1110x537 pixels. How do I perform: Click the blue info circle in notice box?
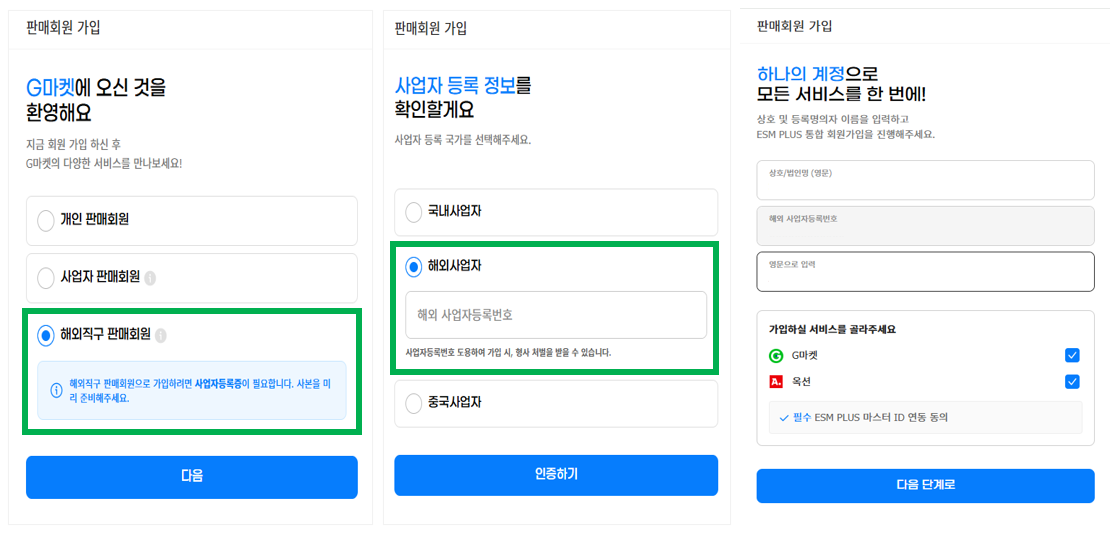pyautogui.click(x=57, y=390)
